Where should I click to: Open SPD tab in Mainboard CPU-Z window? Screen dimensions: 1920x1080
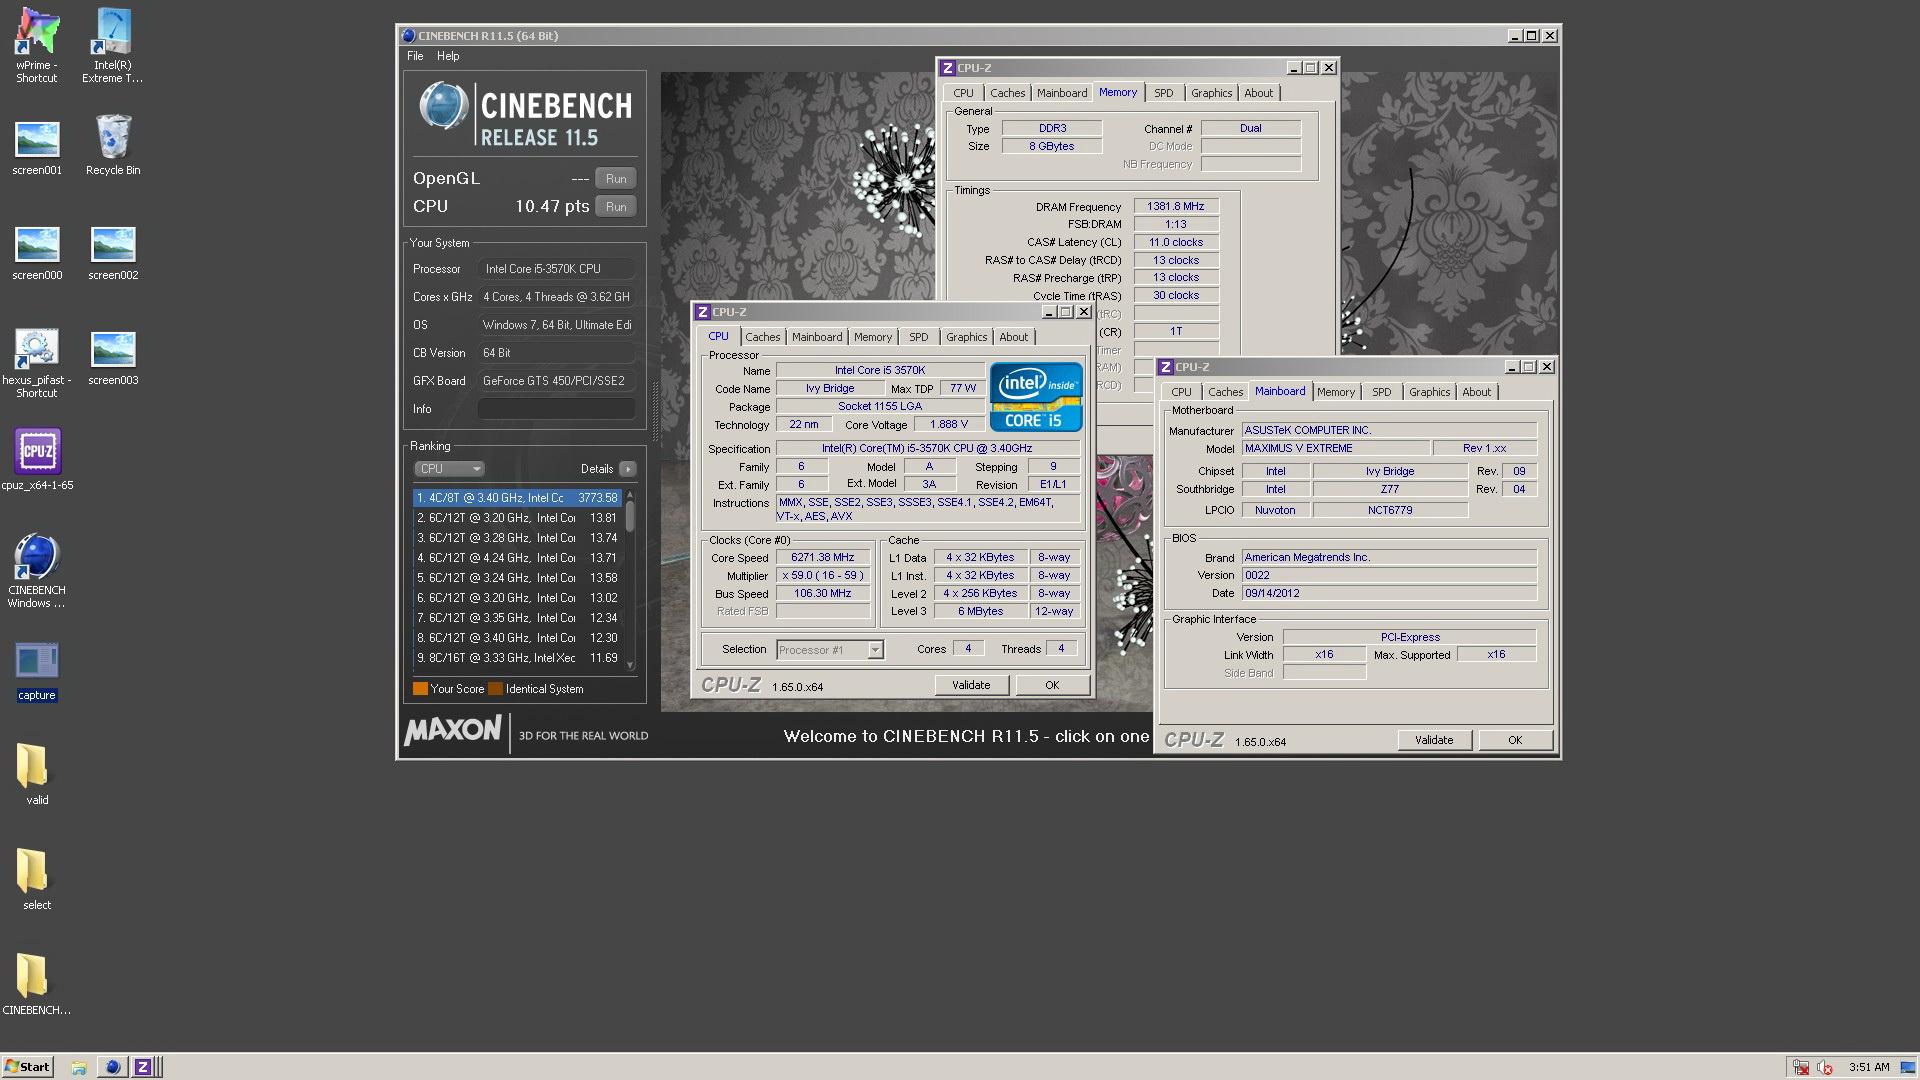click(1382, 392)
